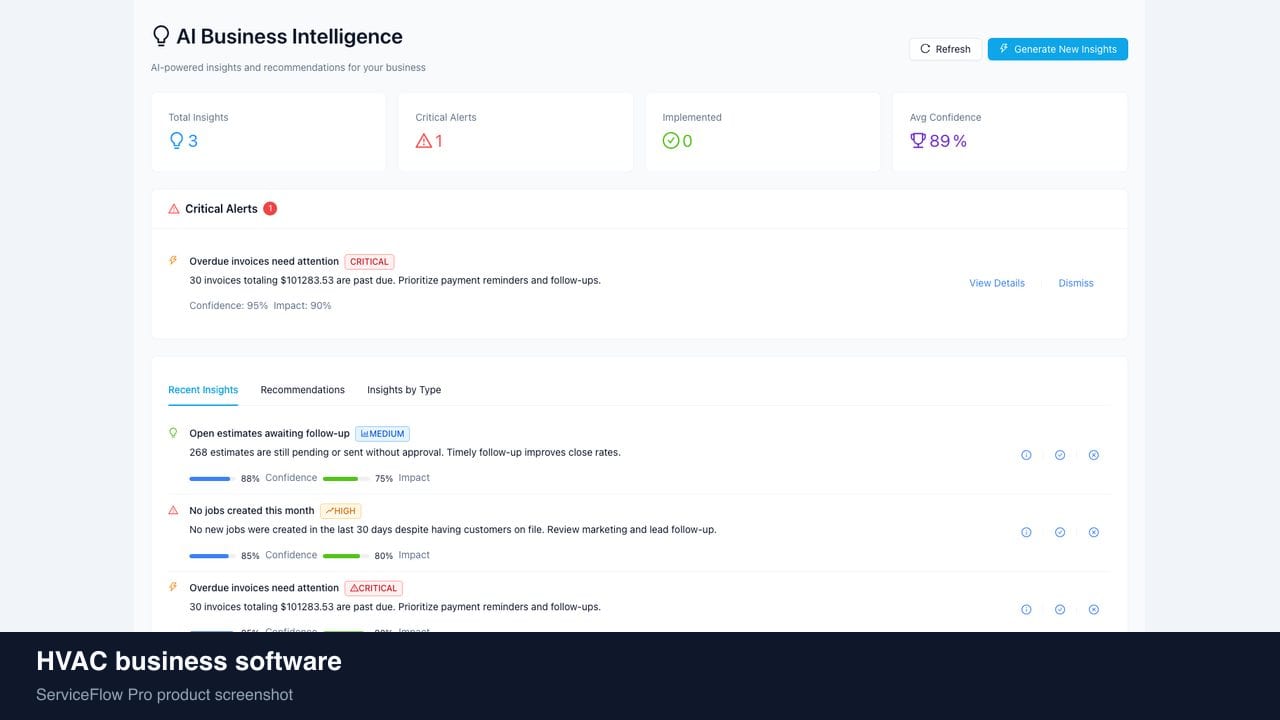
Task: Click Confidence: 95% Impact: 90% text
Action: [260, 306]
